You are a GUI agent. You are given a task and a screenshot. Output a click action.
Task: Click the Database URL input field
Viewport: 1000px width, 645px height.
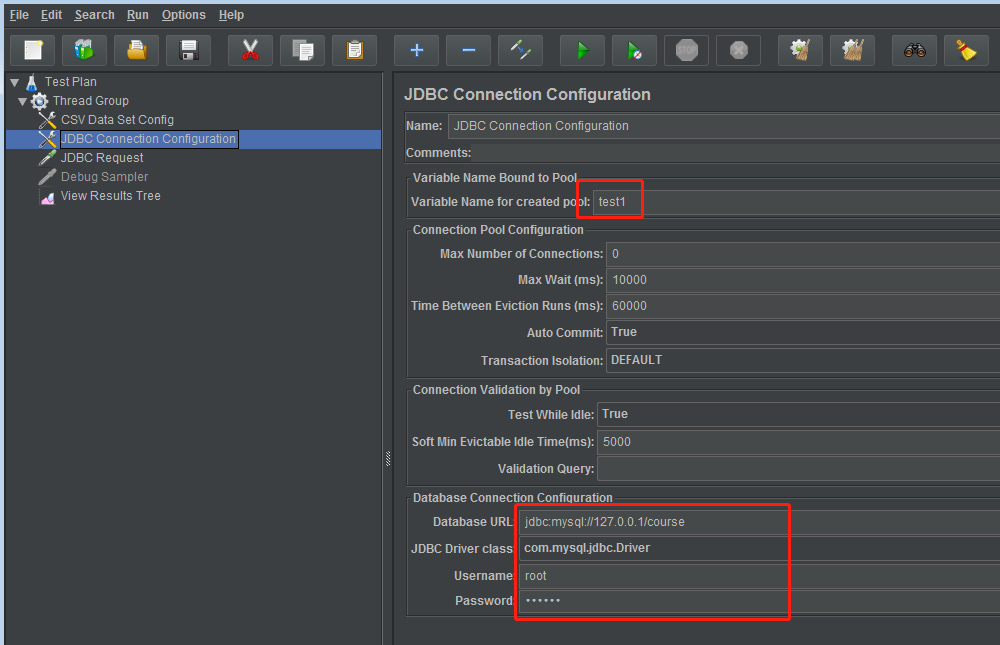point(650,520)
